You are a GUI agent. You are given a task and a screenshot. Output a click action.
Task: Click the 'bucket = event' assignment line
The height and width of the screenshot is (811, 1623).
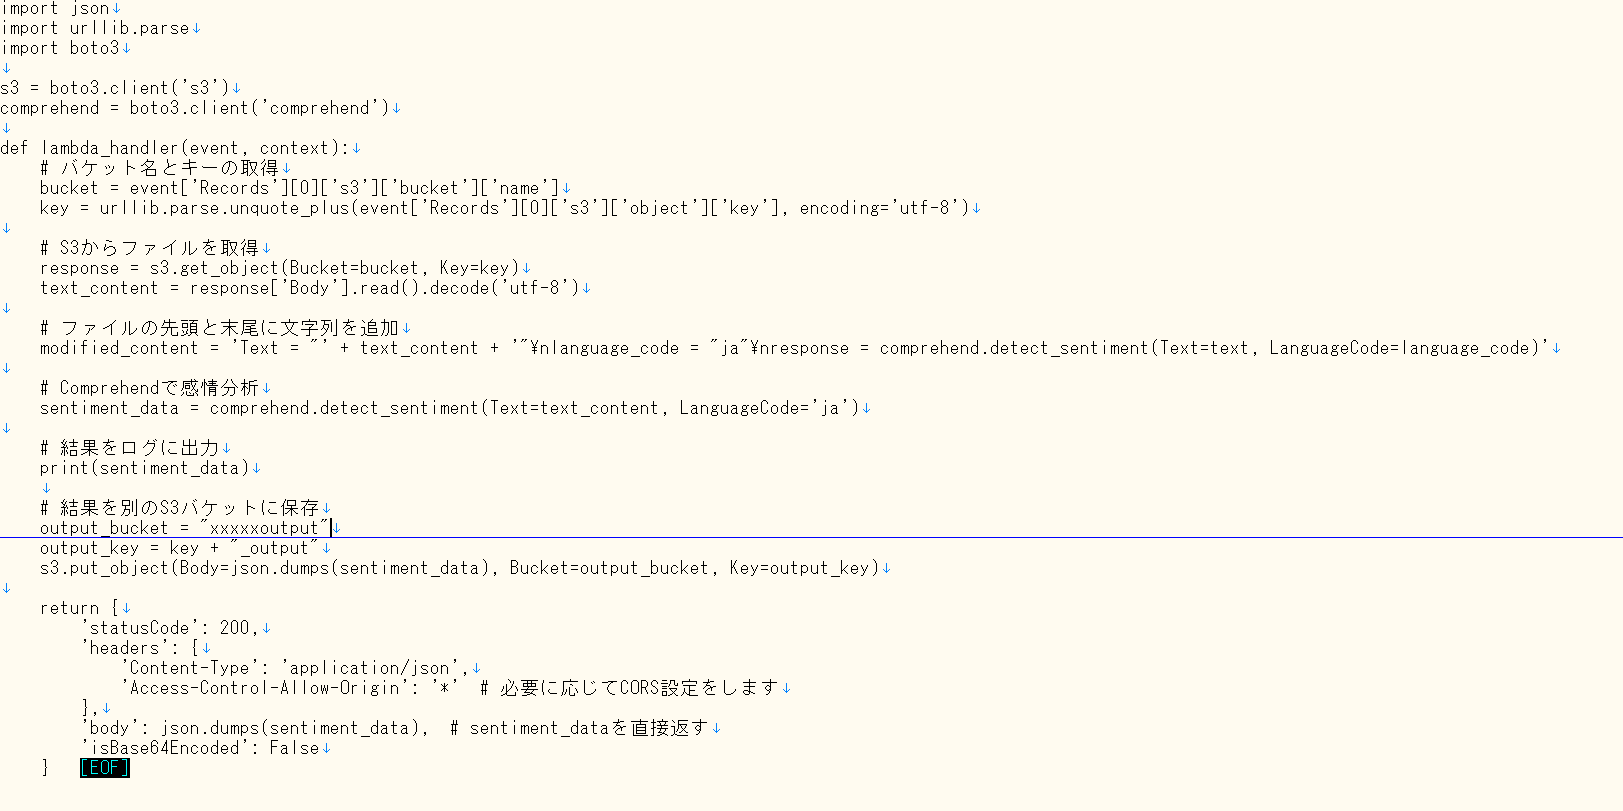298,188
